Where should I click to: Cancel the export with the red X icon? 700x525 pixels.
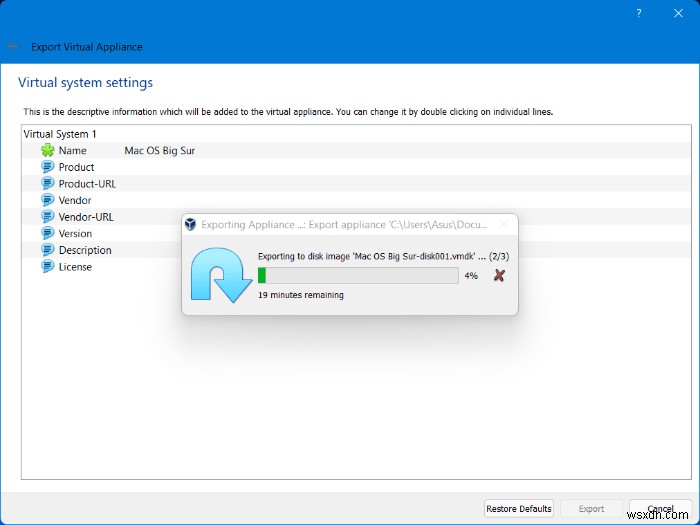(499, 275)
